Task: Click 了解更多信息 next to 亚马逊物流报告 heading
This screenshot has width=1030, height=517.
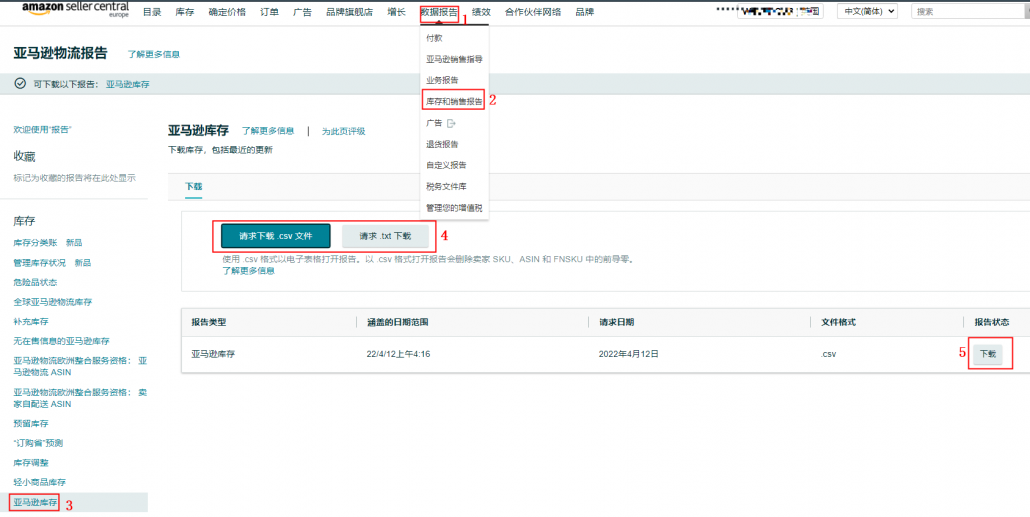Action: coord(154,55)
